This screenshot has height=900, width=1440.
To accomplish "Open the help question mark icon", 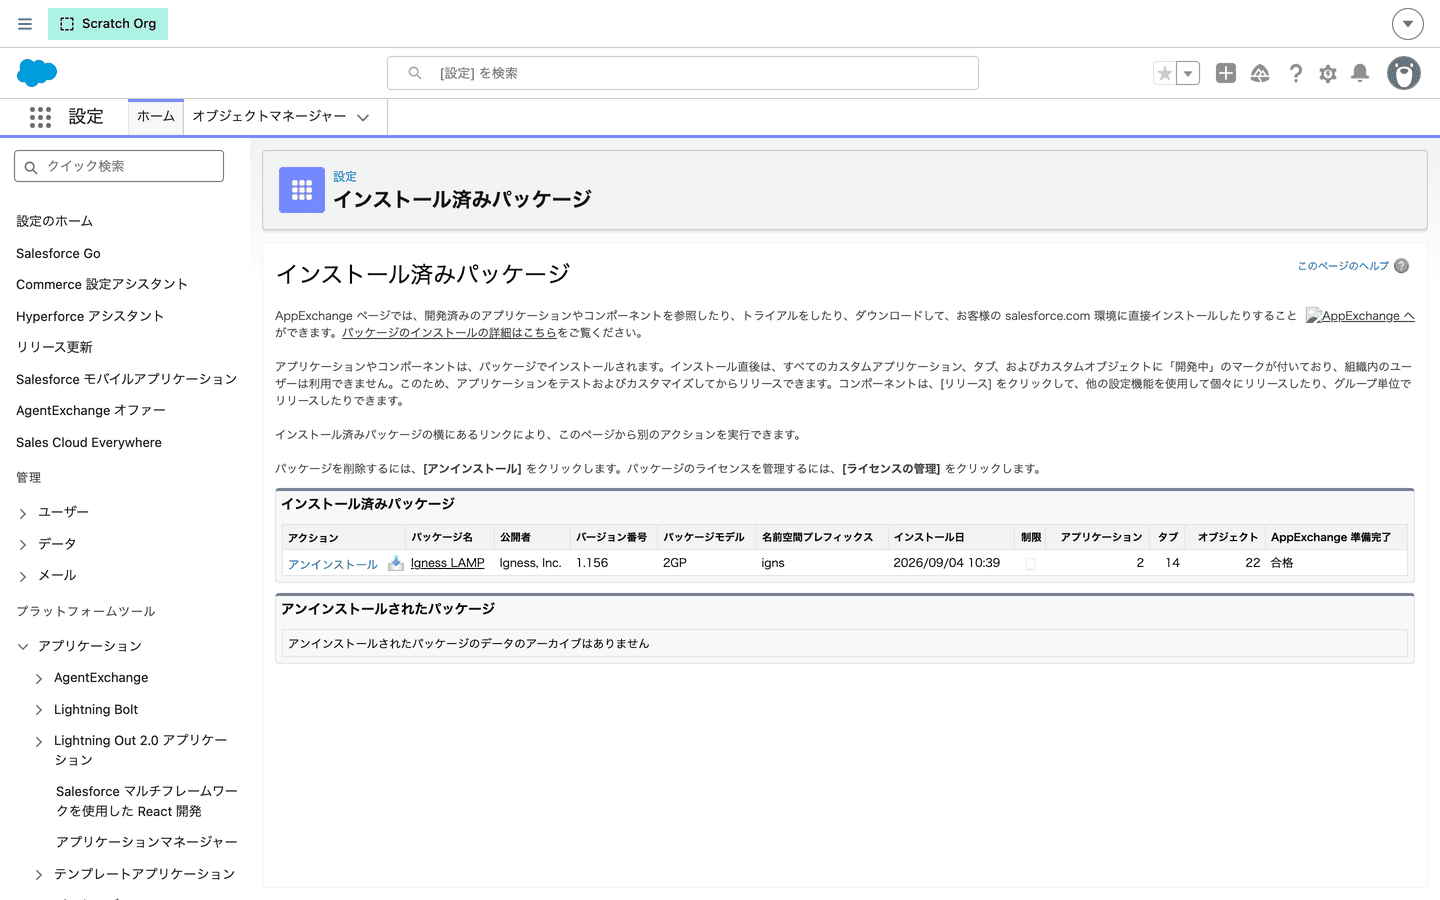I will [x=1295, y=73].
